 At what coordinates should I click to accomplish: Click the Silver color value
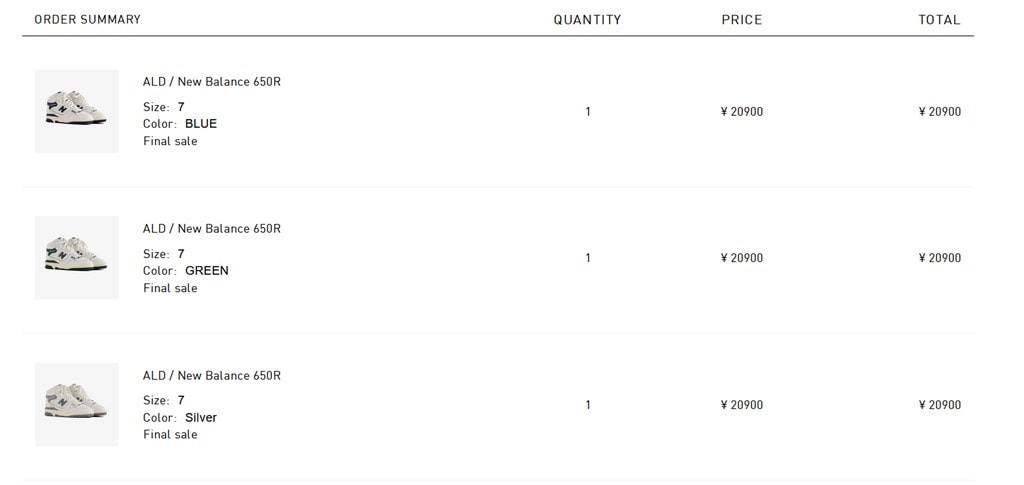(201, 418)
